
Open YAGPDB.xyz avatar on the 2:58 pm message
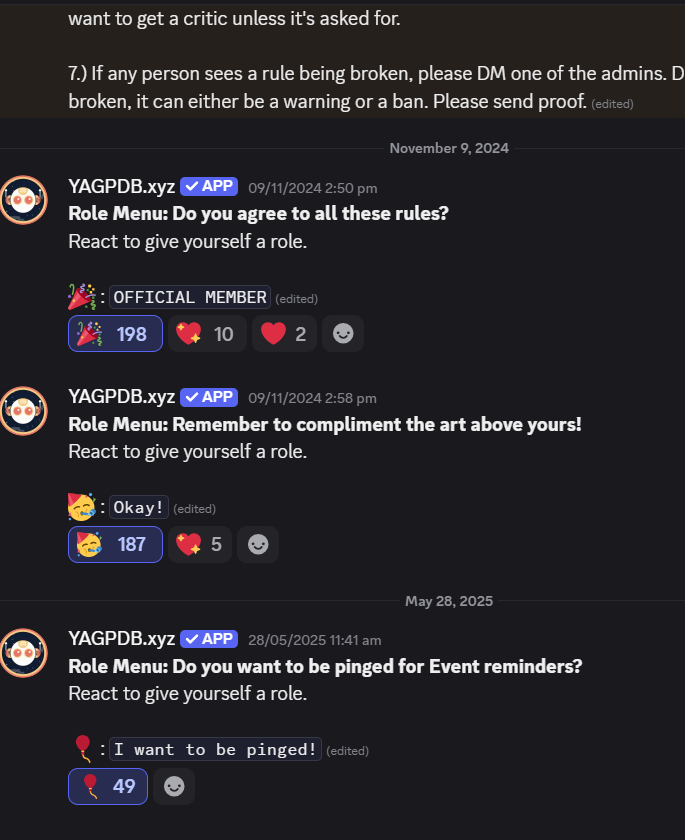[24, 411]
